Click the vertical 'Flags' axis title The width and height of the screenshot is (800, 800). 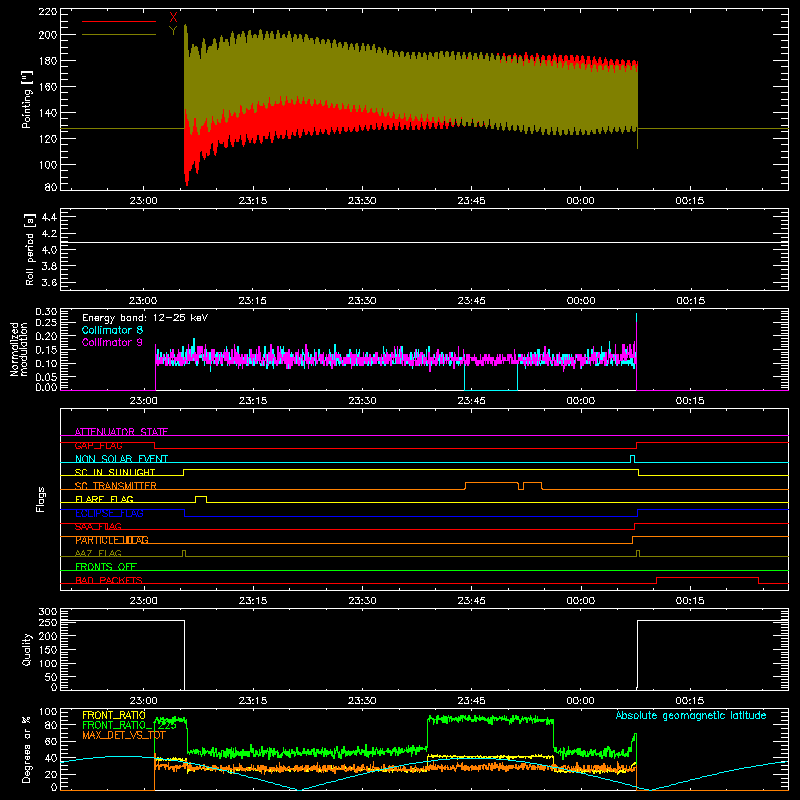[40, 499]
